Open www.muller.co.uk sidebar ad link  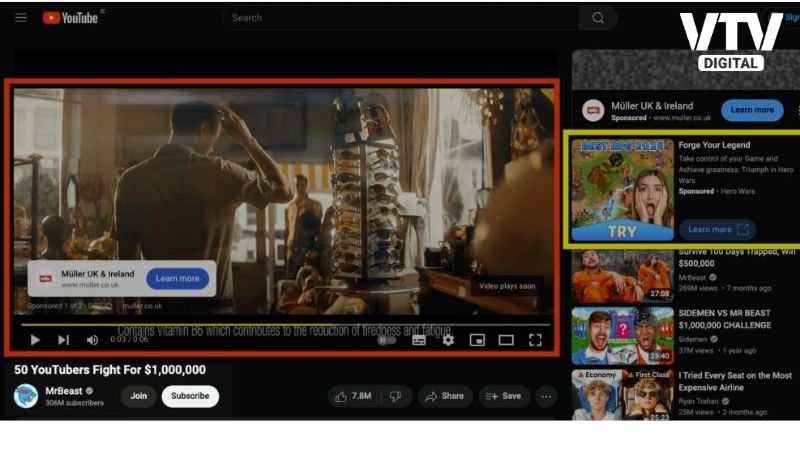682,118
